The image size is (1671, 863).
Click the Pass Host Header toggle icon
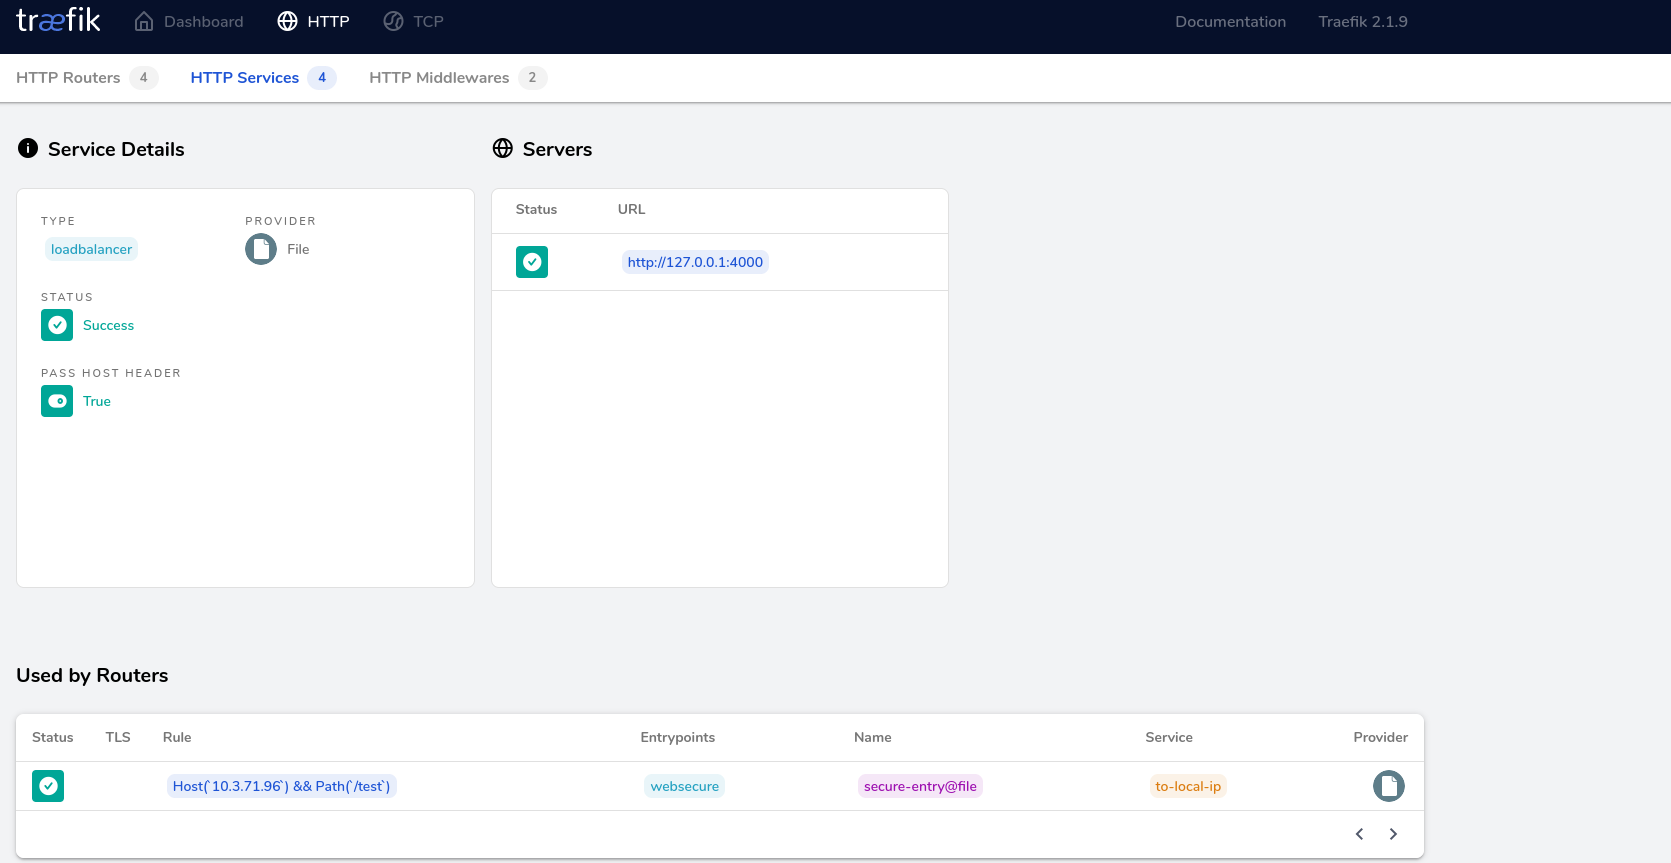[57, 401]
